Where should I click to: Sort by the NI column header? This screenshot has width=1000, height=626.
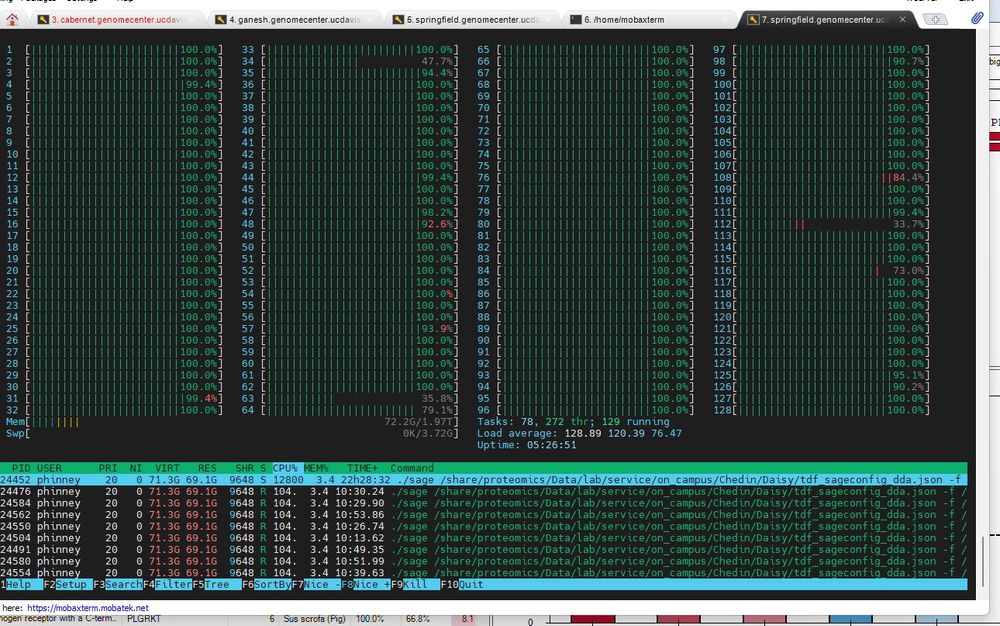click(136, 468)
